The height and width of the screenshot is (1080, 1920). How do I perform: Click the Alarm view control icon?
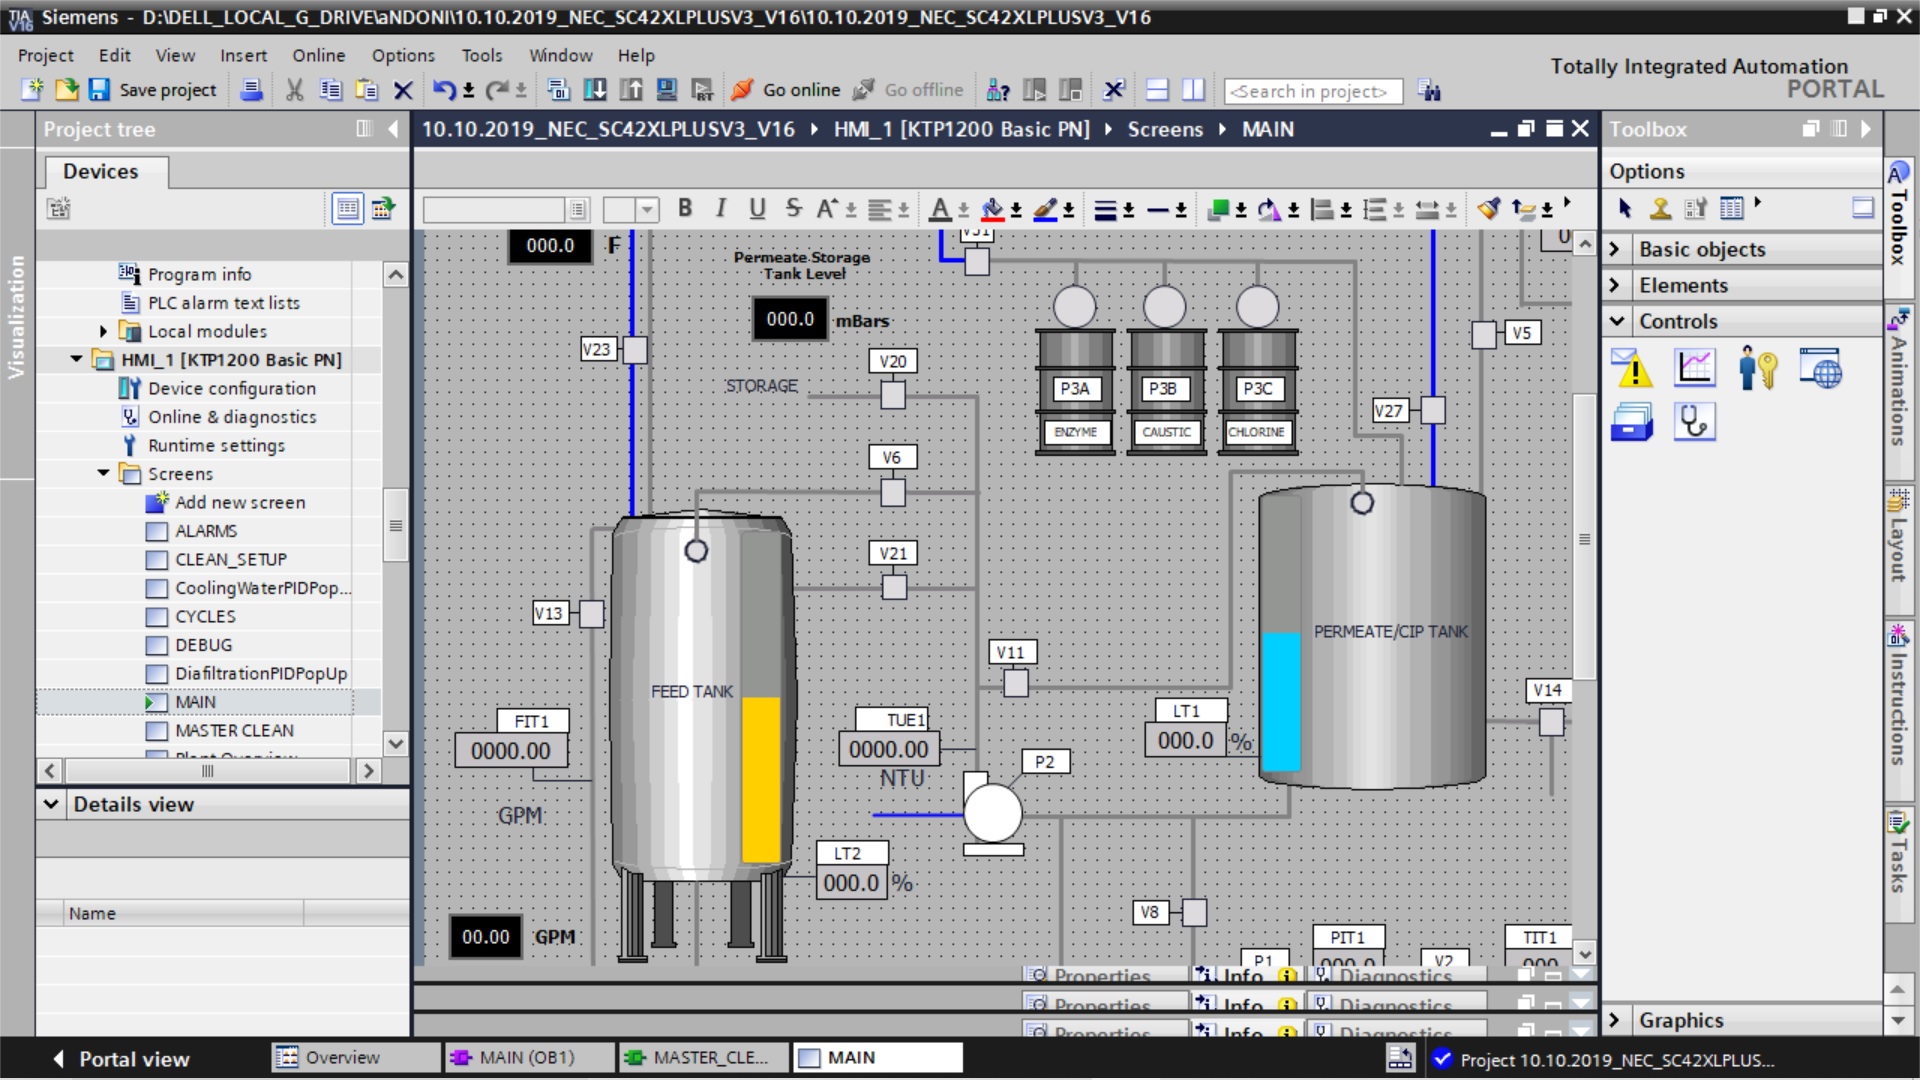[x=1631, y=368]
